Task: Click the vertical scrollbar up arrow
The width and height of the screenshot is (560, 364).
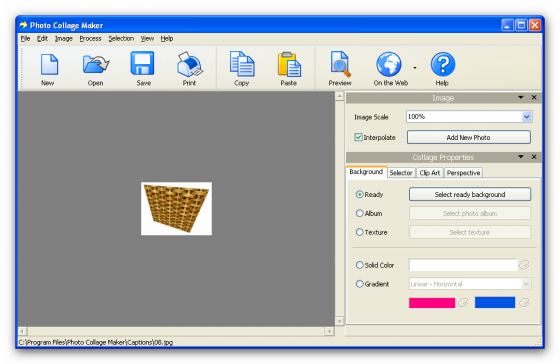Action: [339, 96]
